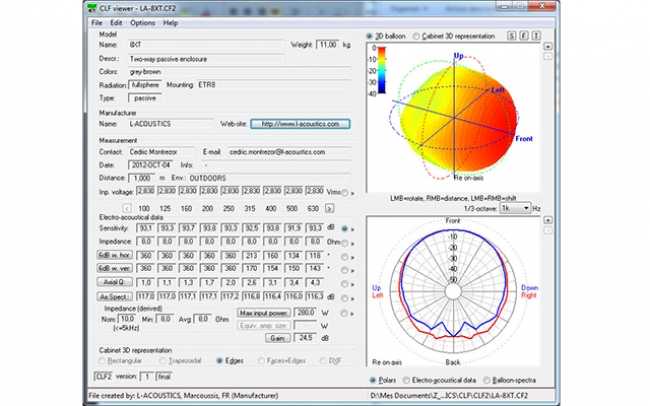
Task: Click the upper small button right of polar plot
Action: pyautogui.click(x=548, y=220)
